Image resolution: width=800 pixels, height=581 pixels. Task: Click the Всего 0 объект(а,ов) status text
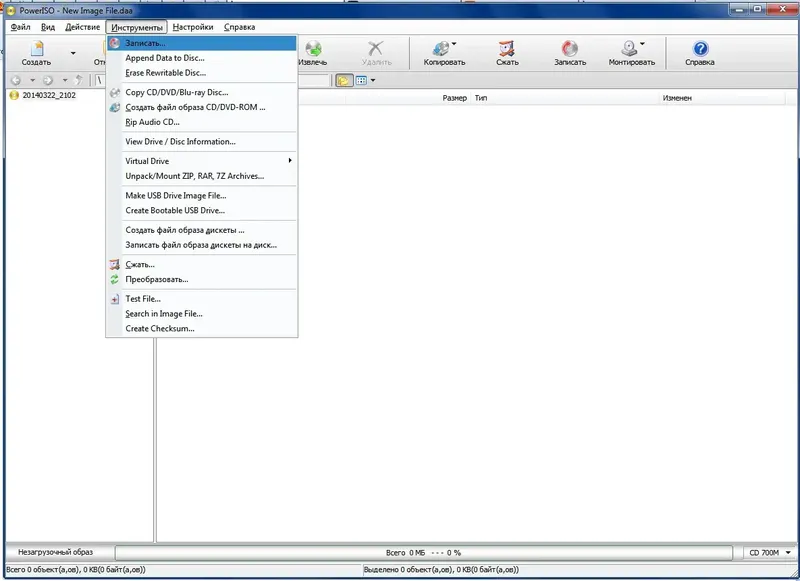pyautogui.click(x=76, y=570)
